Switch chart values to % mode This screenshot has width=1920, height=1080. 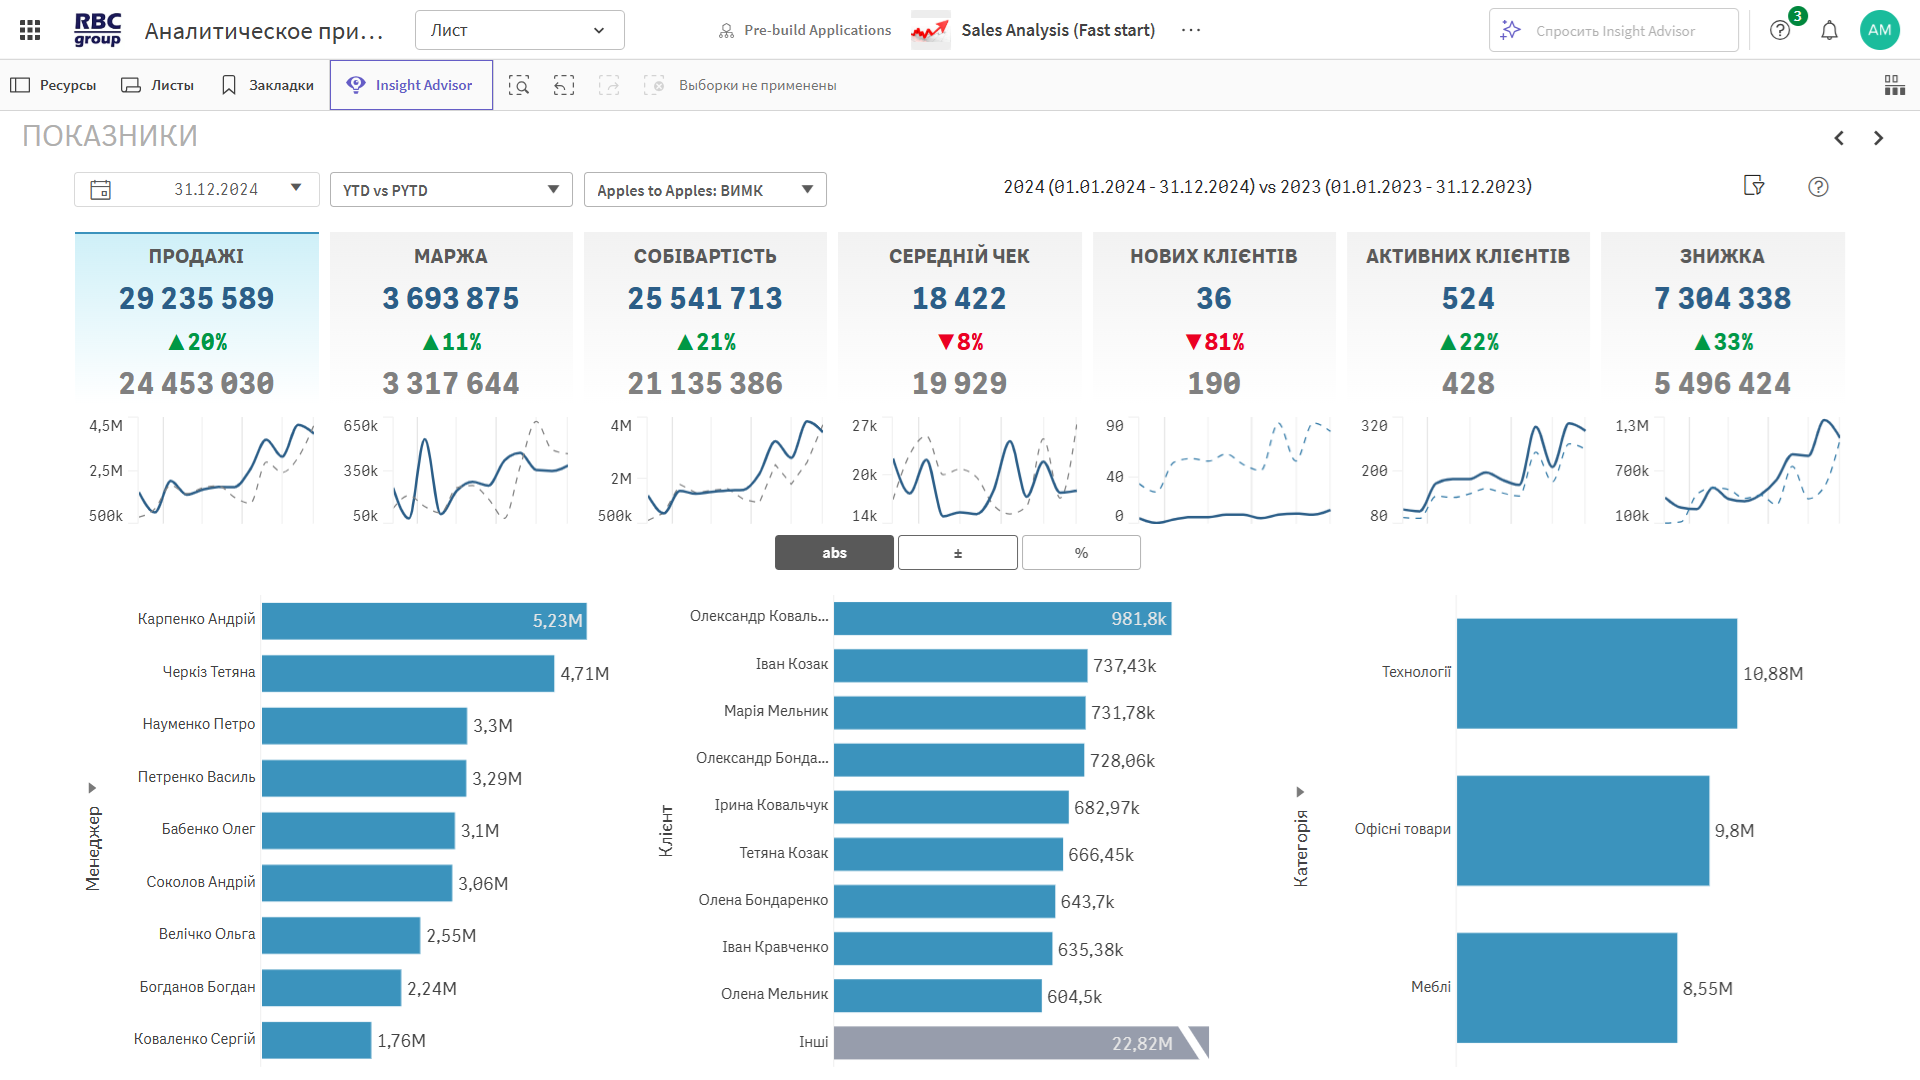click(1080, 553)
